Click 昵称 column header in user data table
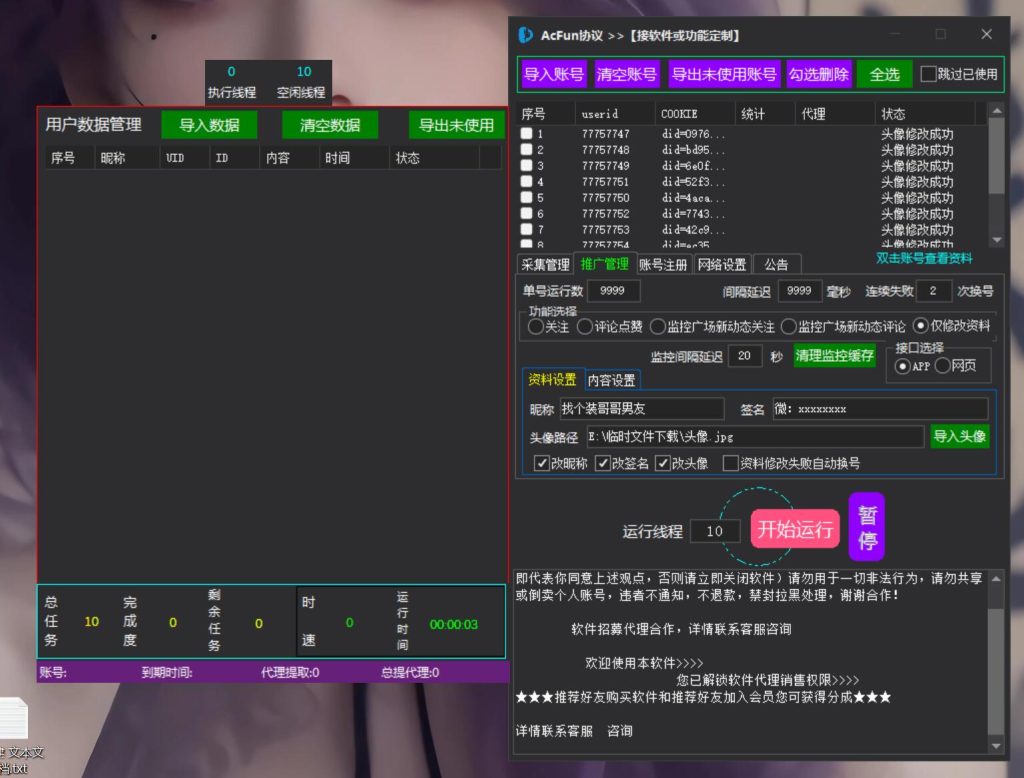Image resolution: width=1024 pixels, height=778 pixels. tap(126, 158)
